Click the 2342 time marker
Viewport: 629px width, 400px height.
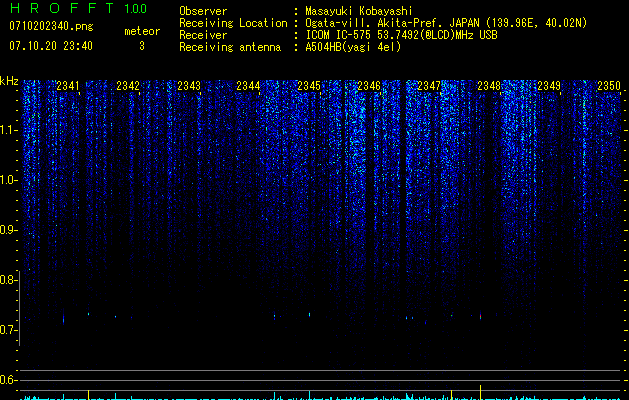tap(128, 86)
